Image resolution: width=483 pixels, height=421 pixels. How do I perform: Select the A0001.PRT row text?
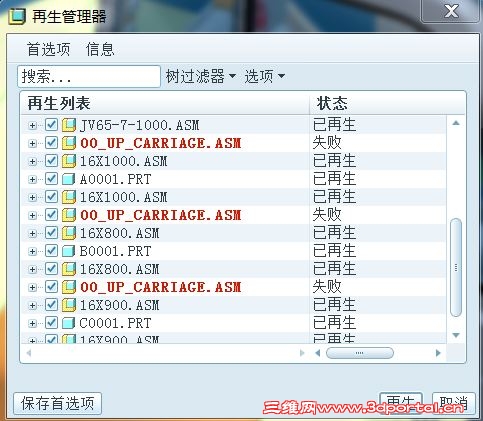click(115, 179)
